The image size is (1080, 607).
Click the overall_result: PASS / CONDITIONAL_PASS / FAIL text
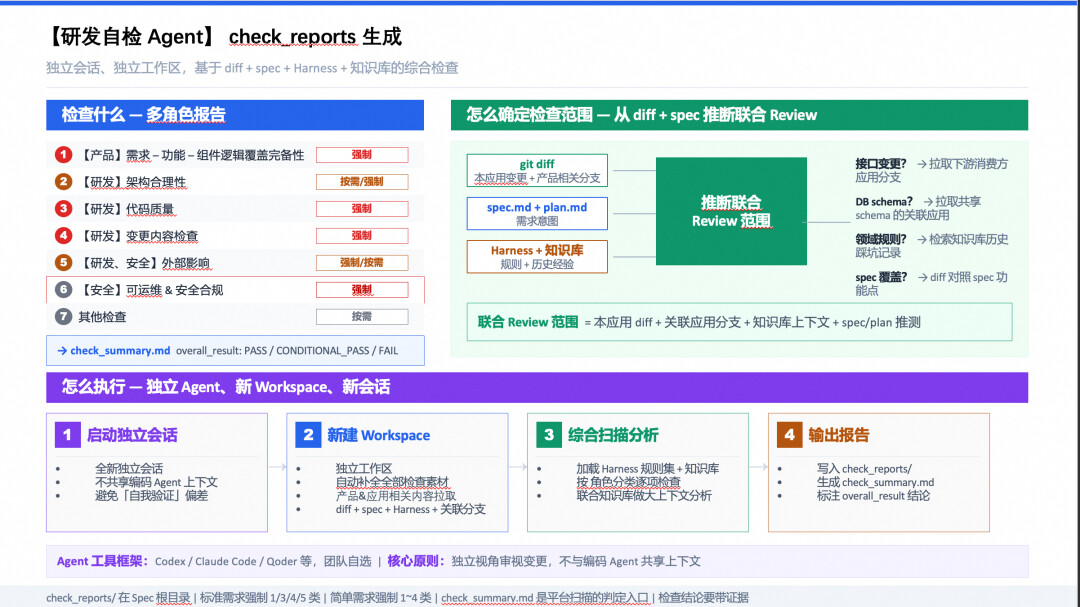(x=287, y=351)
